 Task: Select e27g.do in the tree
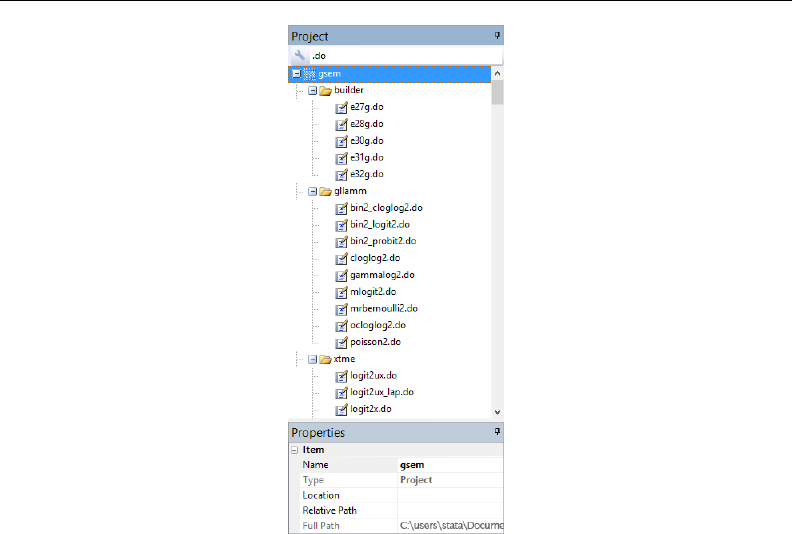pos(367,107)
